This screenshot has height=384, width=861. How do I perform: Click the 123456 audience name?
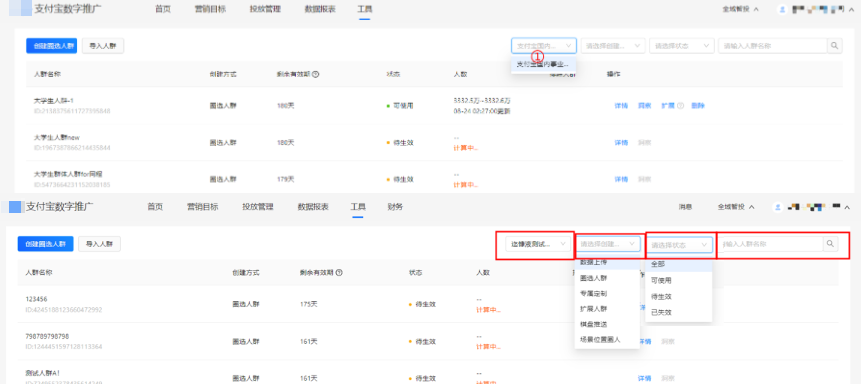pyautogui.click(x=36, y=299)
